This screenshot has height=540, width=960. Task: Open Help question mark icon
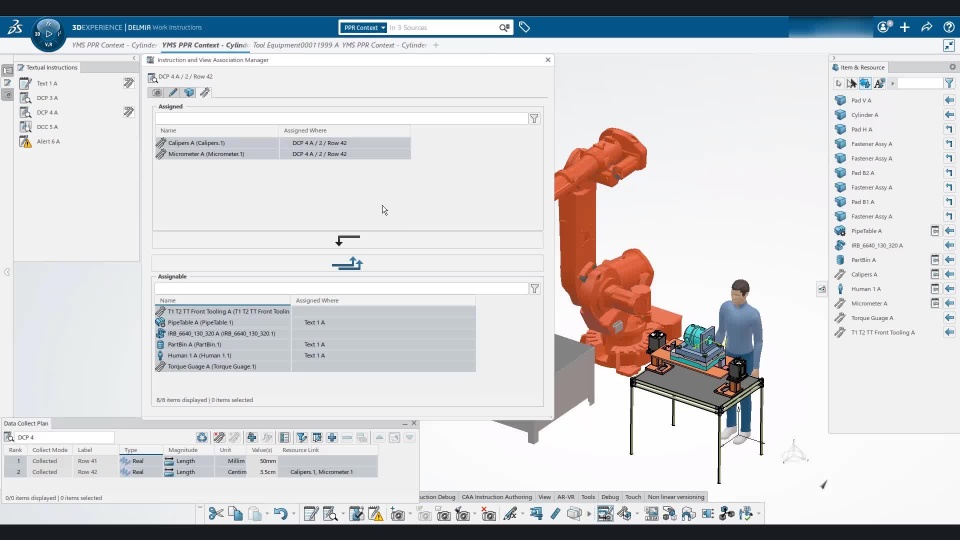pos(948,27)
